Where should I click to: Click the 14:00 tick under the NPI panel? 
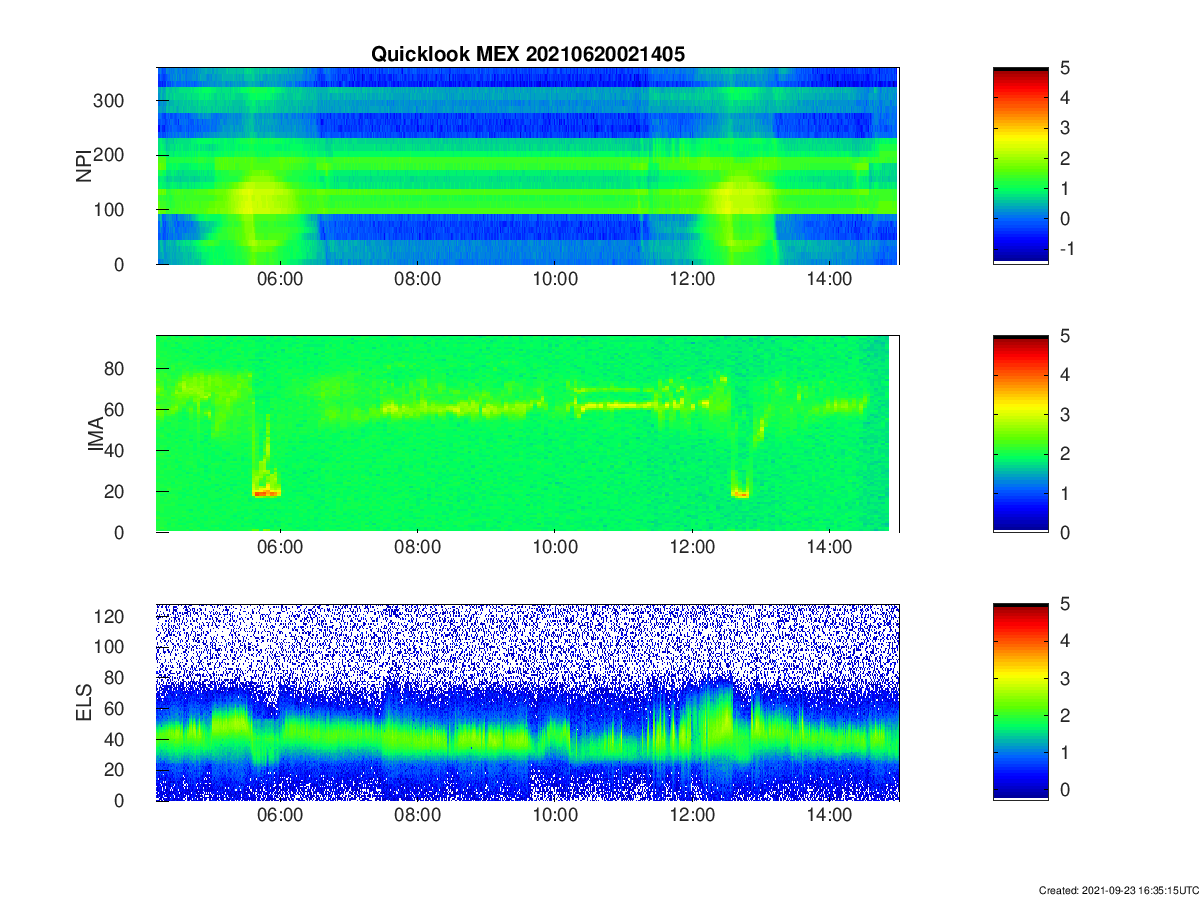(829, 279)
